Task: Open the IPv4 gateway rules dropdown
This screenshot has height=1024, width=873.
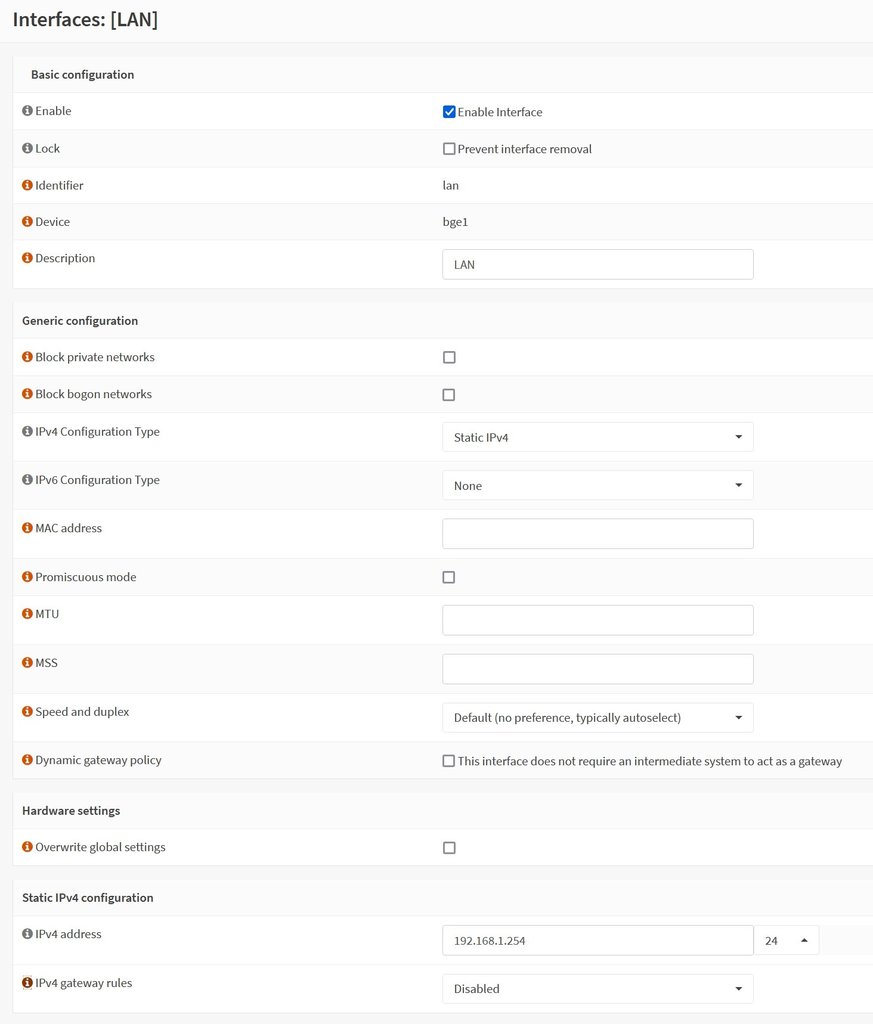Action: coord(597,989)
